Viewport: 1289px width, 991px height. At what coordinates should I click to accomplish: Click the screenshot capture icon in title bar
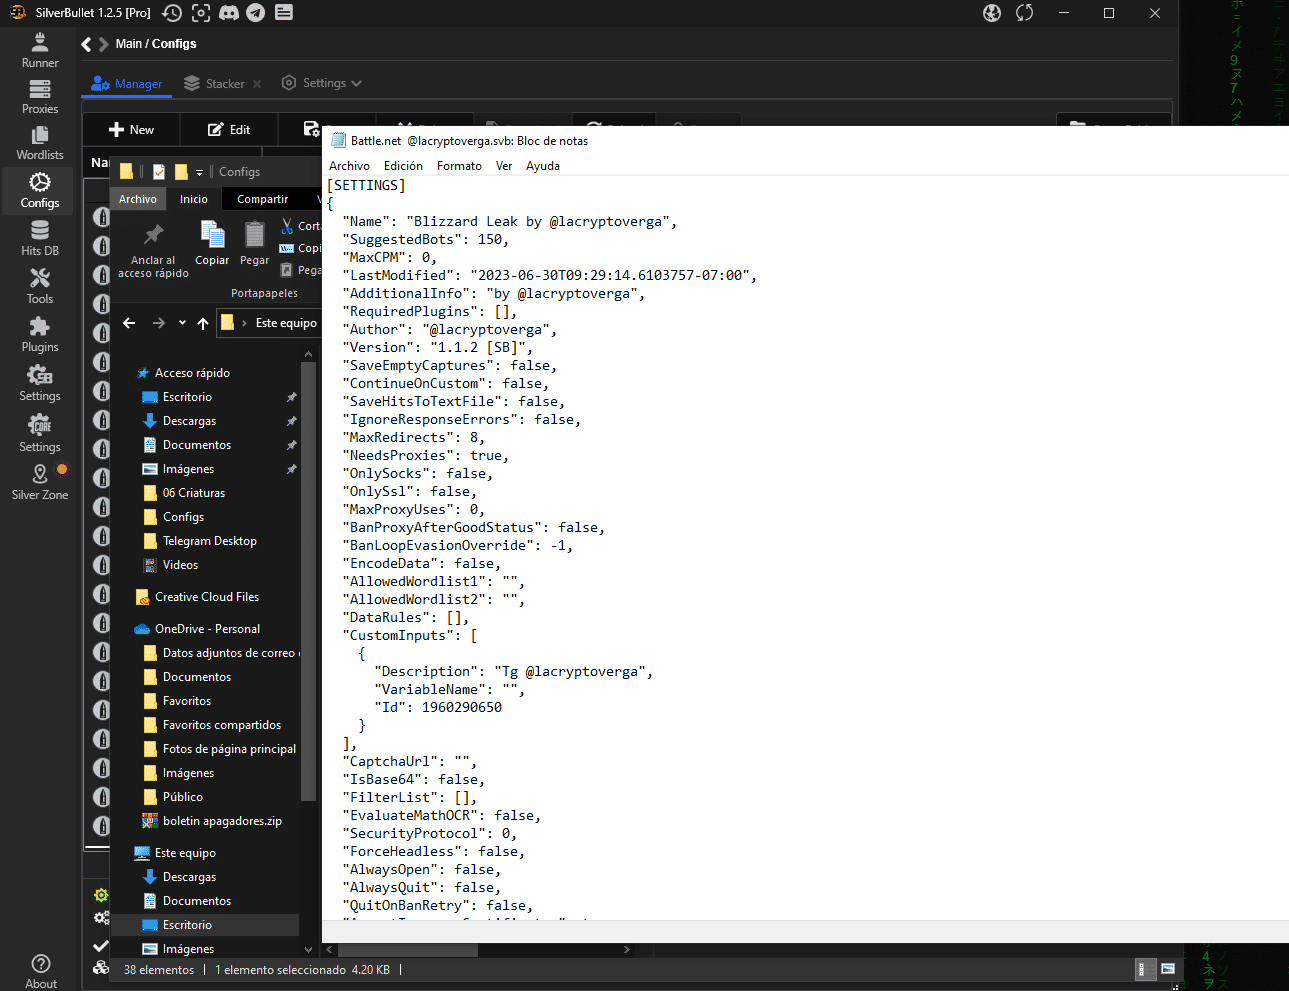pos(201,13)
